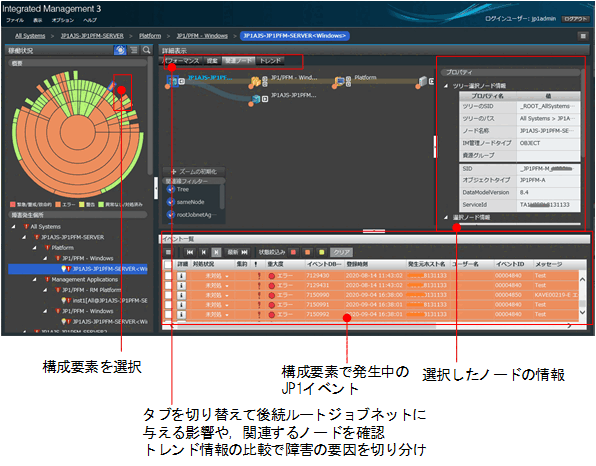
Task: Click the red error severity icon of event 7150990
Action: pos(271,295)
